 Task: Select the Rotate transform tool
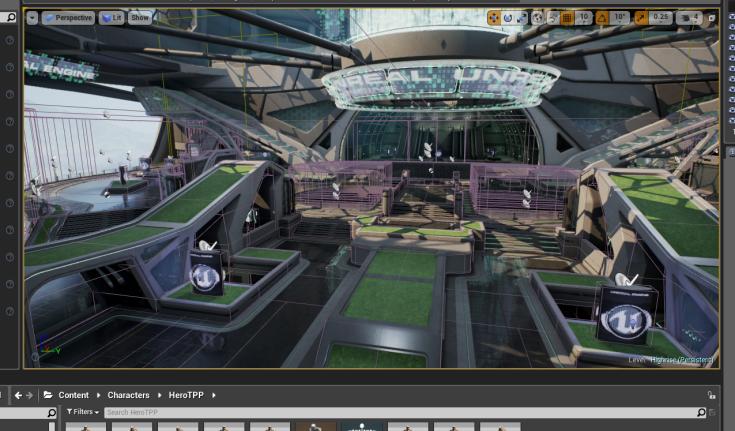pos(508,18)
